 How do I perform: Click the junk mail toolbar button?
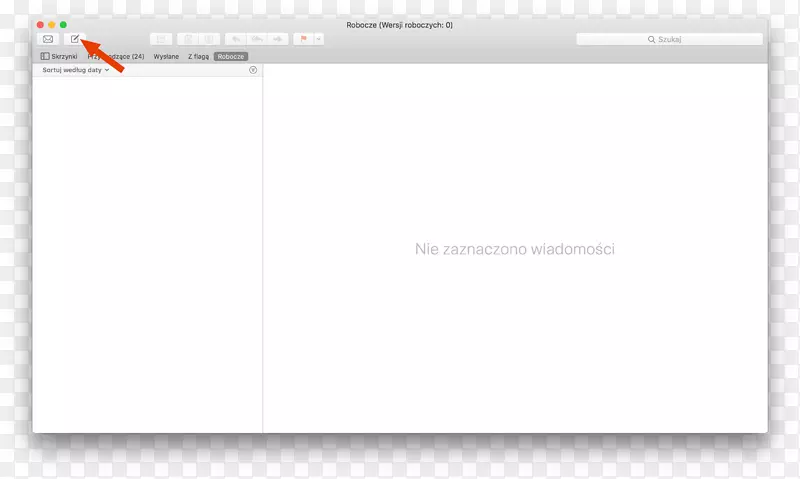tap(209, 39)
